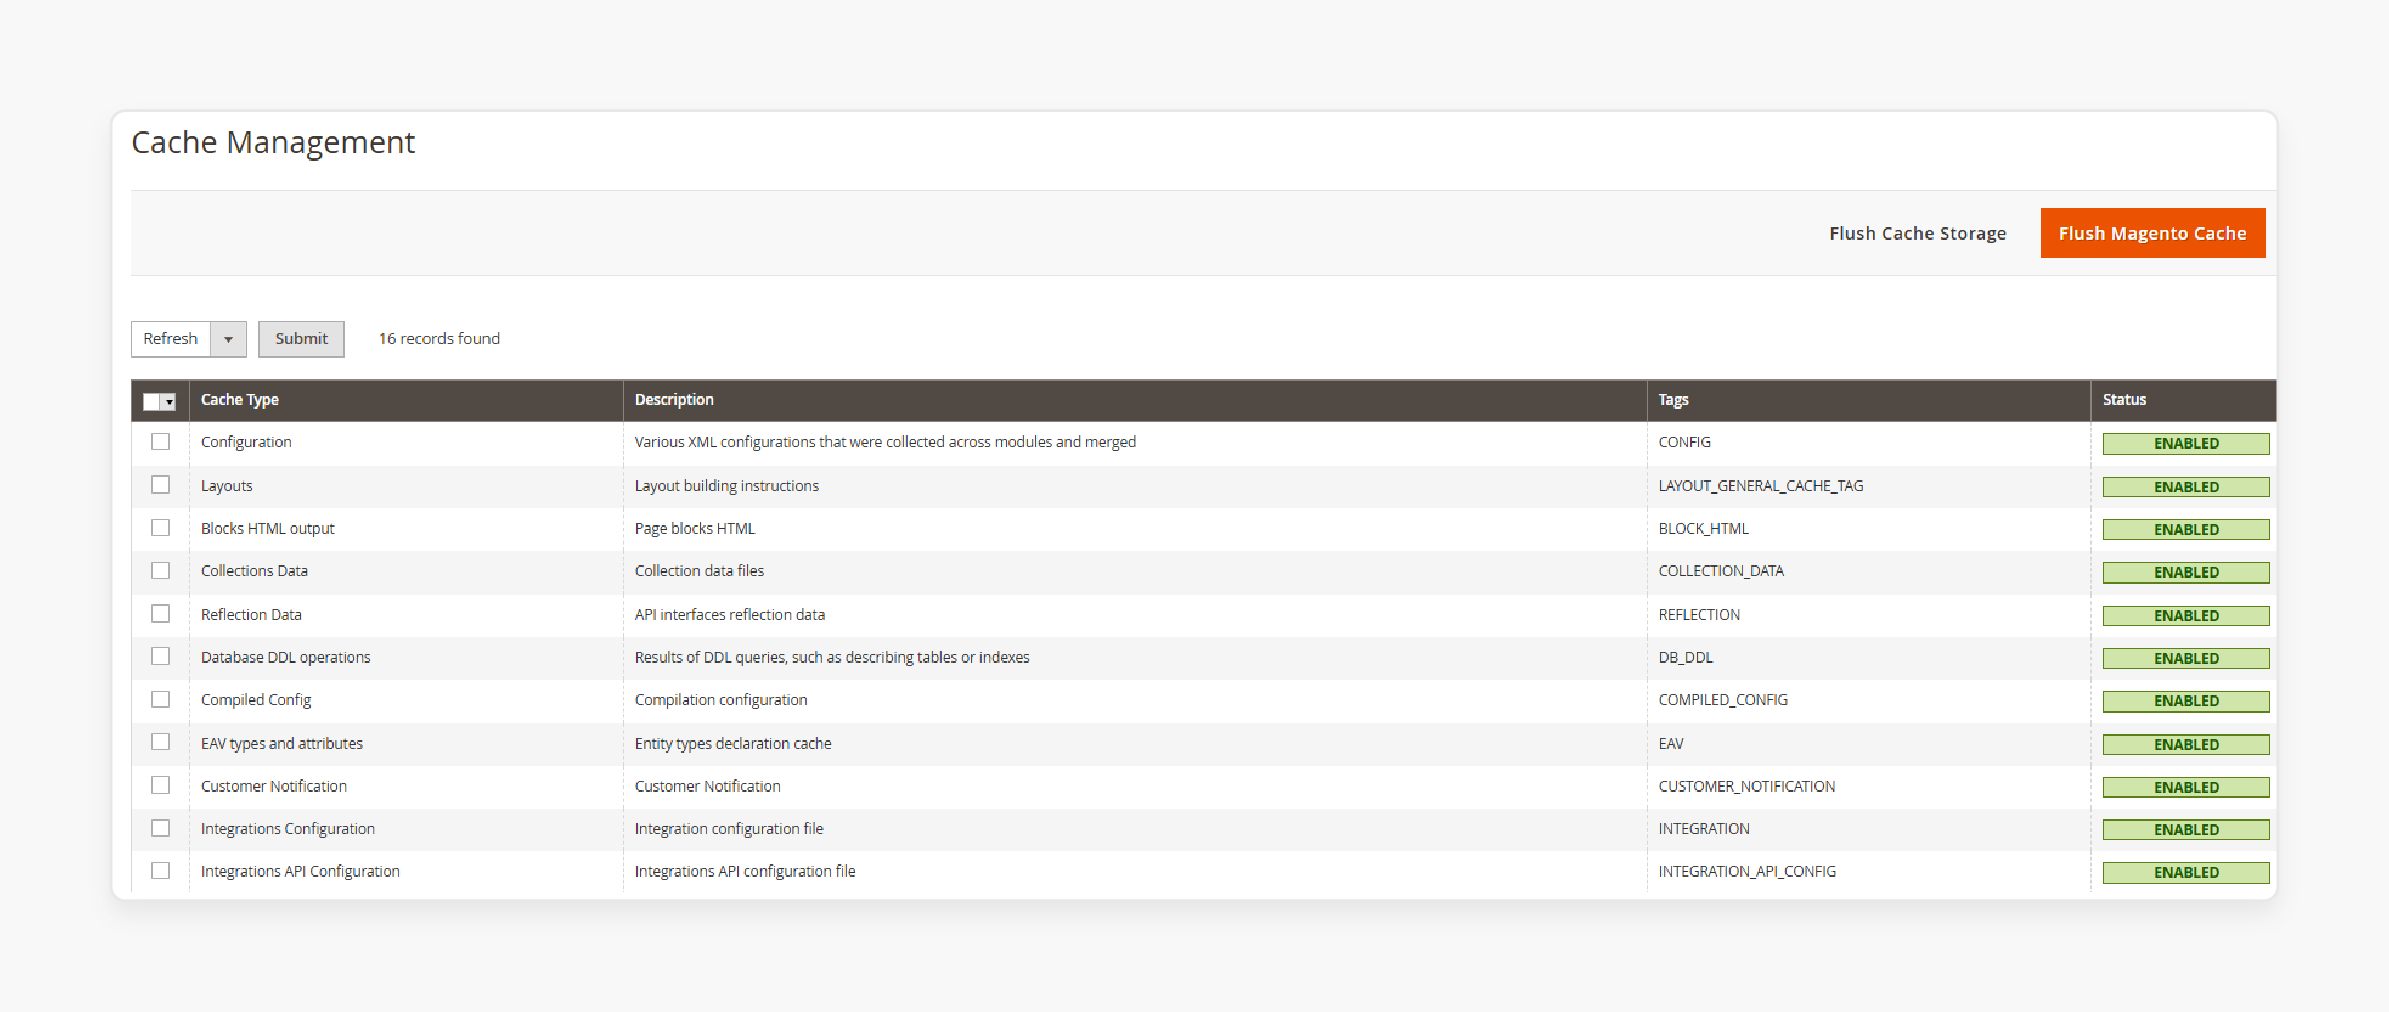
Task: Click the Submit button
Action: click(x=301, y=339)
